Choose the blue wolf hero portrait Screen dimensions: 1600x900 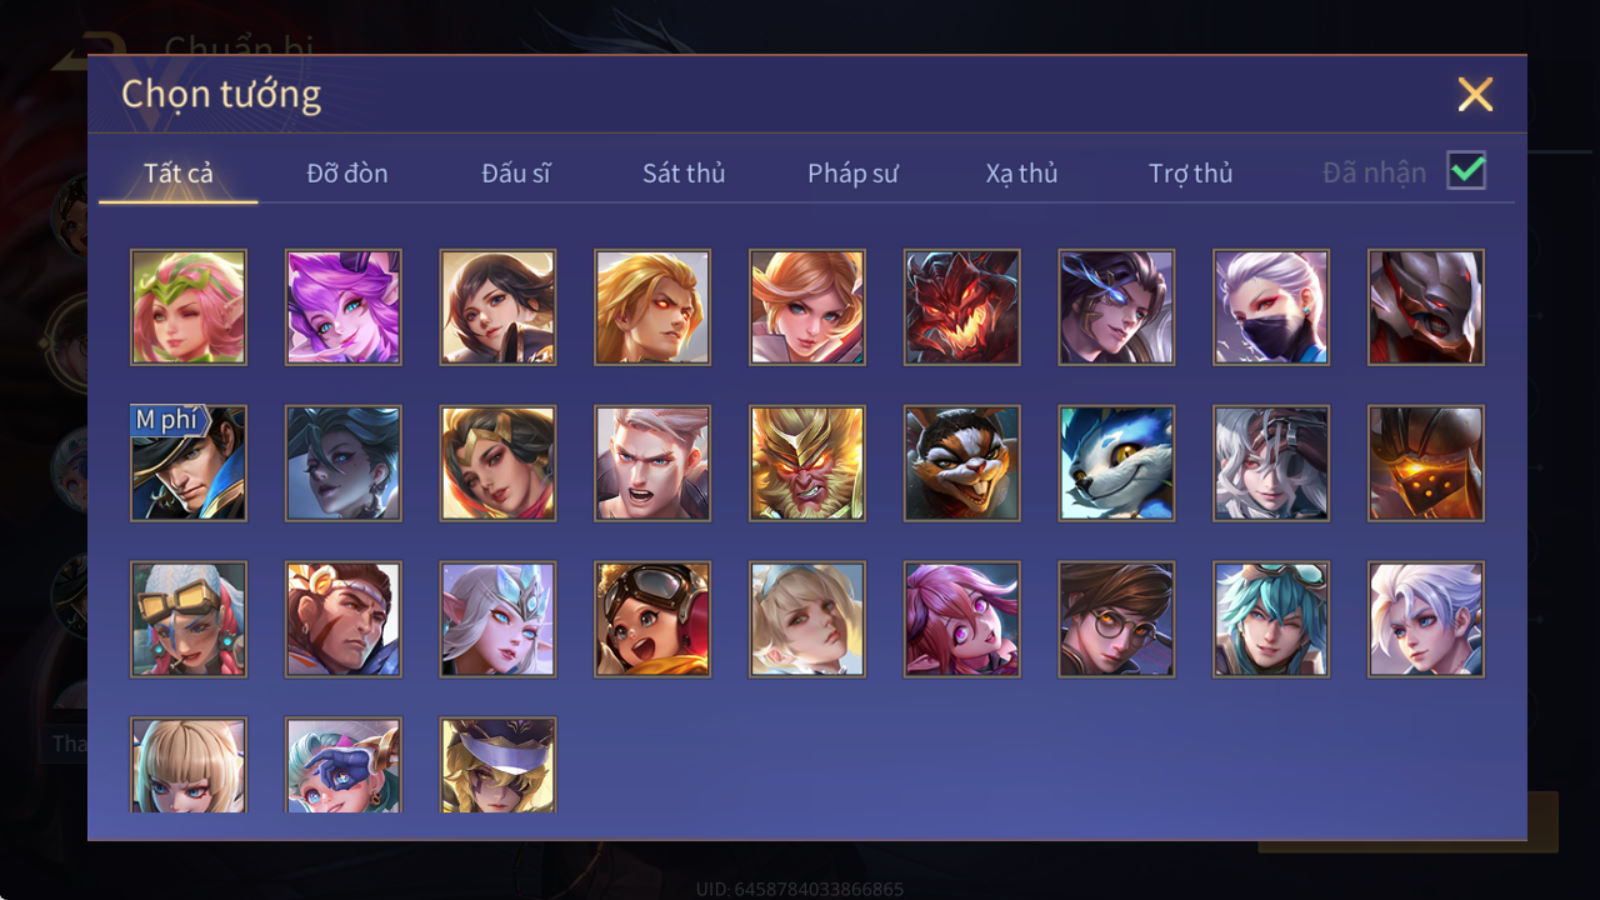coord(1116,463)
